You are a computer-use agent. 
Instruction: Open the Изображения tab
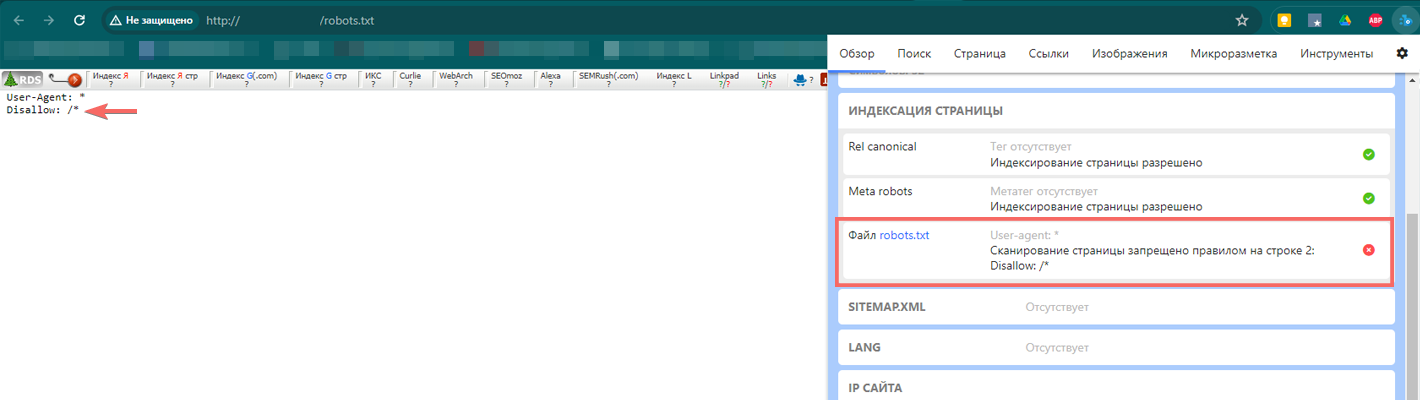coord(1130,53)
